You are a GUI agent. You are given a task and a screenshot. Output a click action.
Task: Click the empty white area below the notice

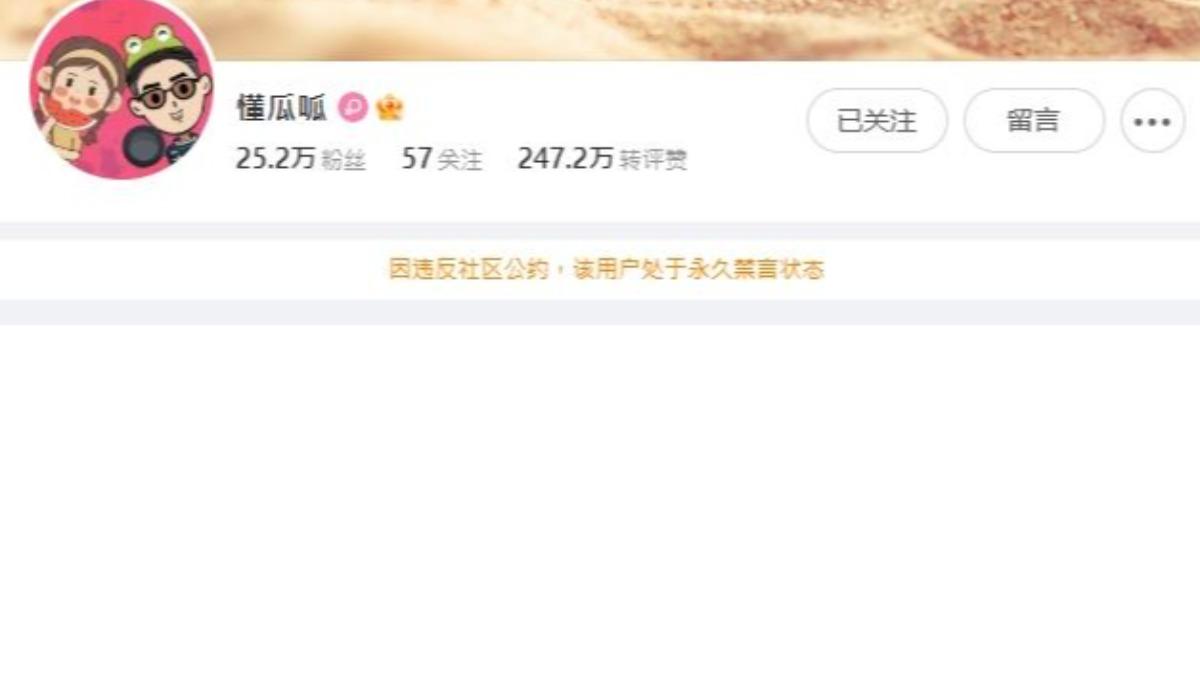[600, 500]
